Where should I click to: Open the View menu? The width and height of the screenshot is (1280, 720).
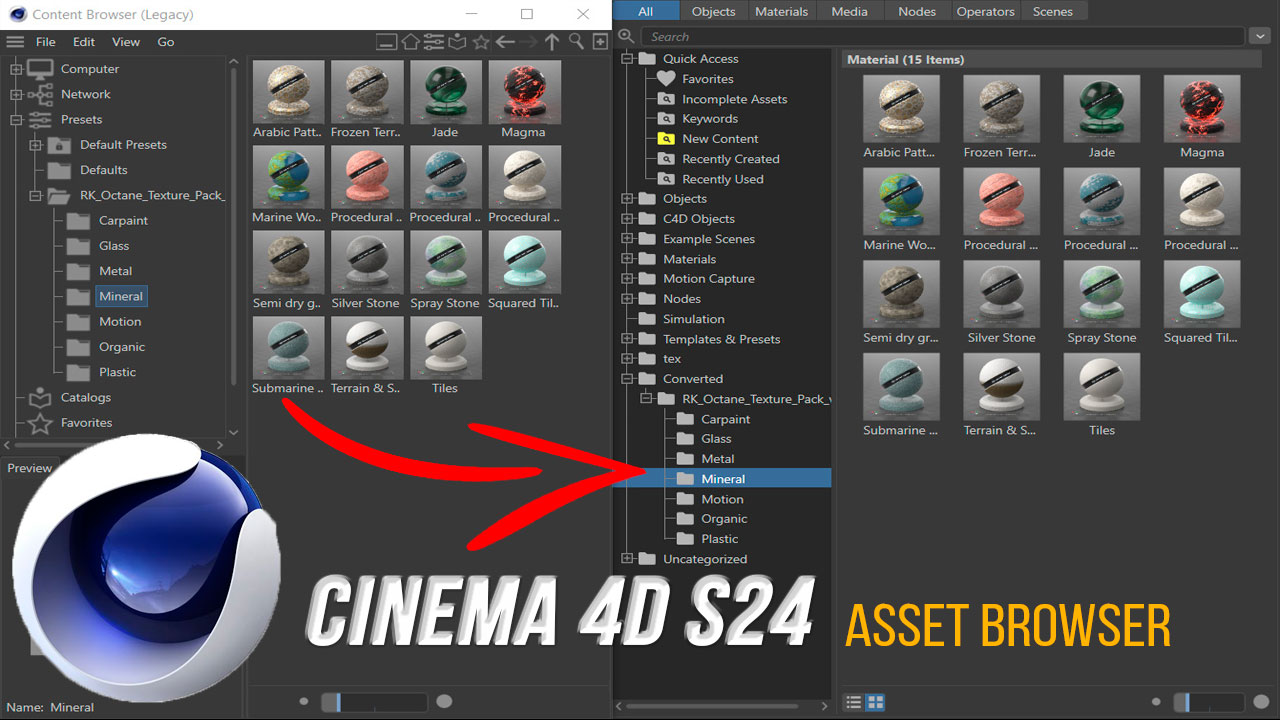[126, 42]
